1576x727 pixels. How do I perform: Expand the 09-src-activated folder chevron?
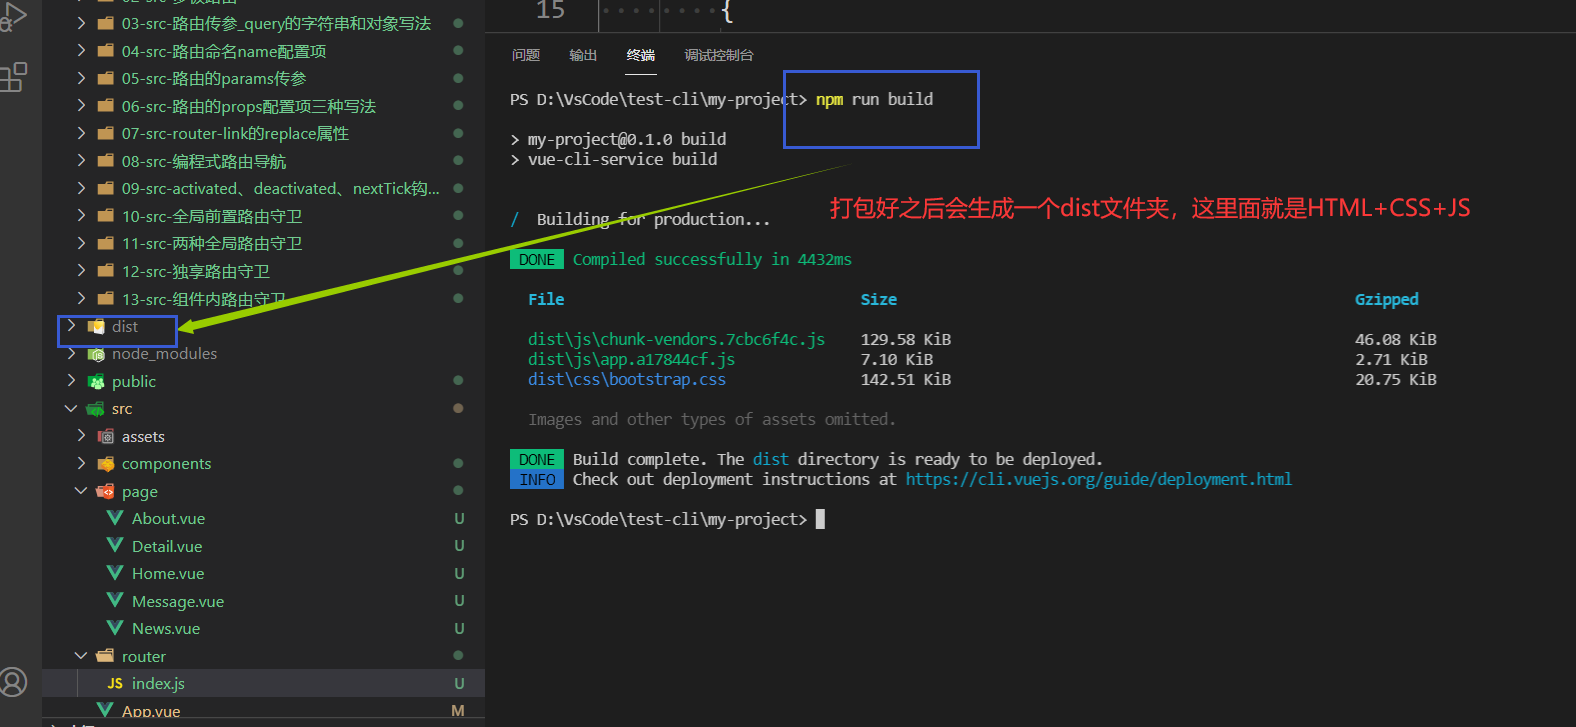pyautogui.click(x=81, y=188)
